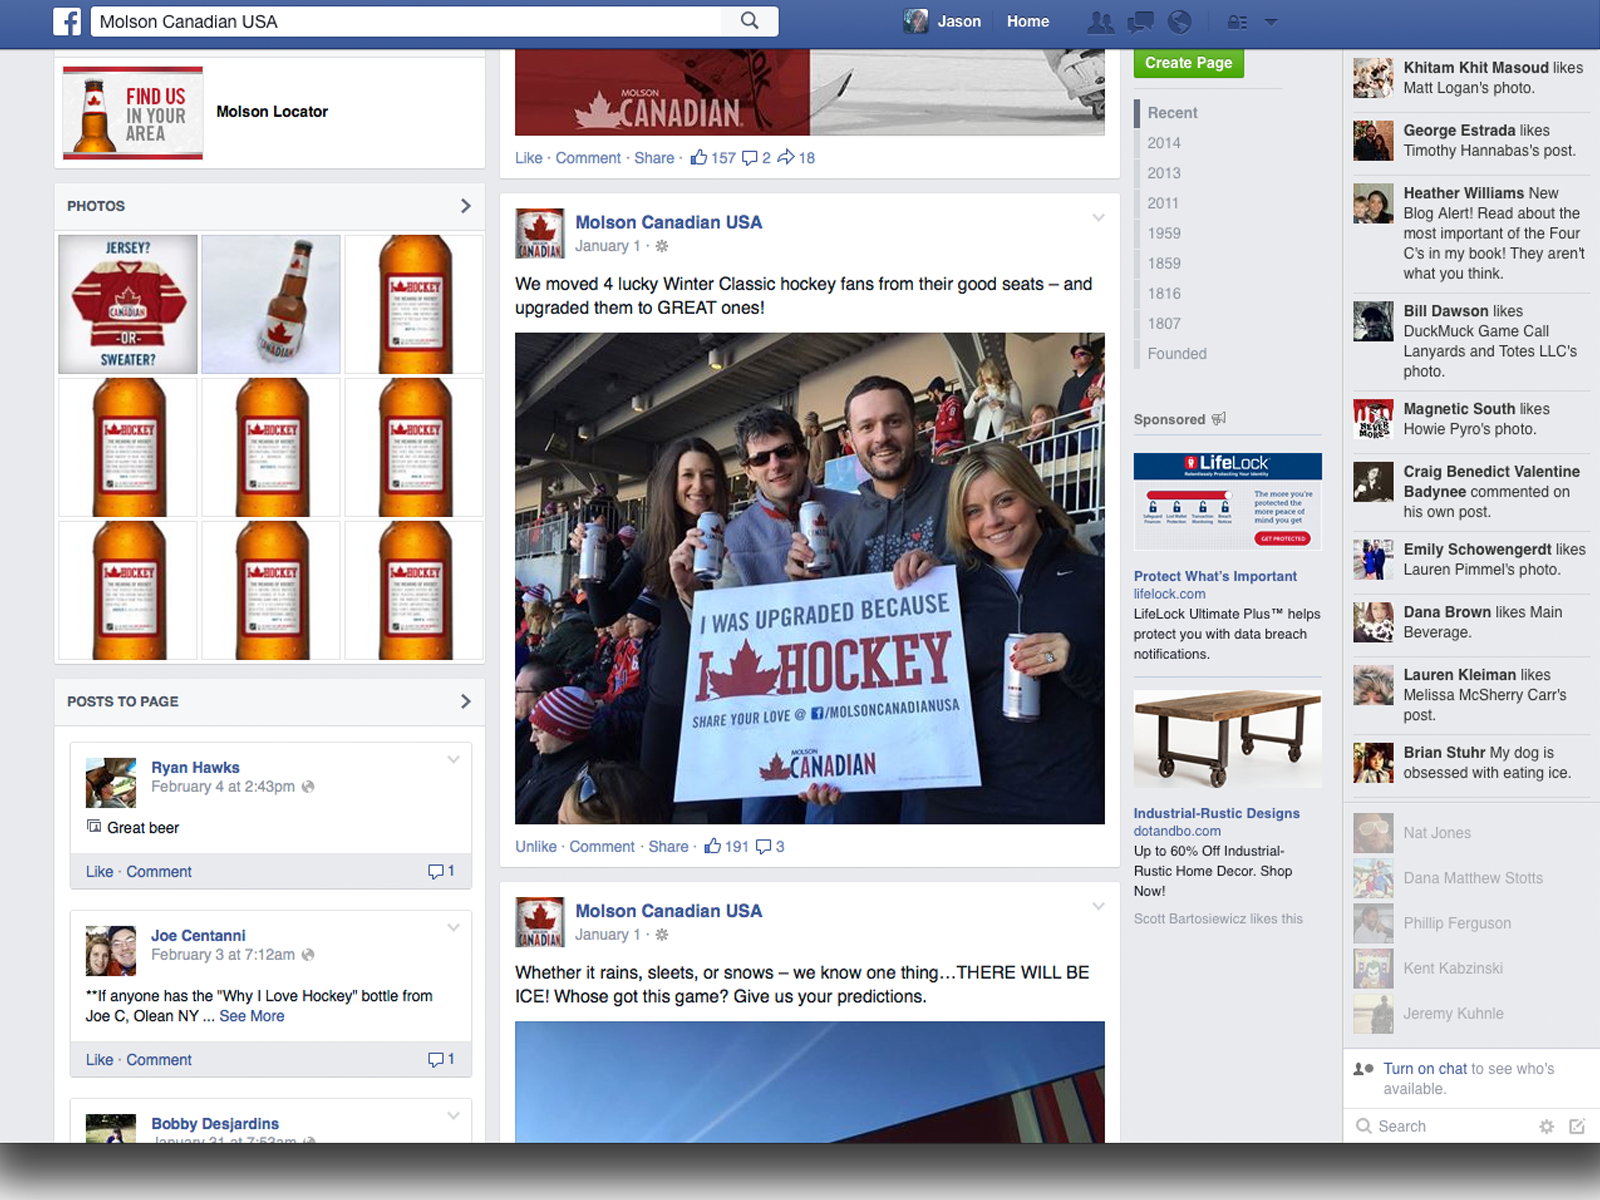Open options dropdown on Winter Classic post
1600x1200 pixels.
(1098, 217)
